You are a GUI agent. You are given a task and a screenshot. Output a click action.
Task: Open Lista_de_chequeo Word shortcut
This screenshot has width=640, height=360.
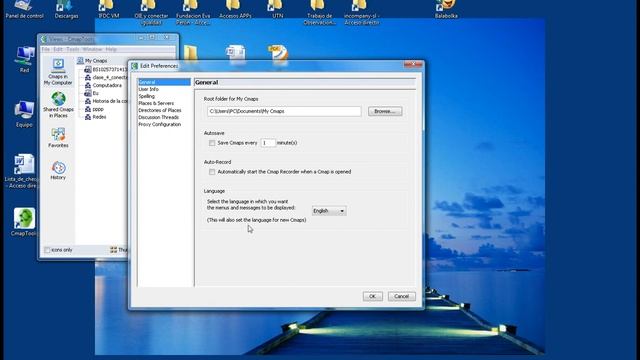pyautogui.click(x=22, y=171)
